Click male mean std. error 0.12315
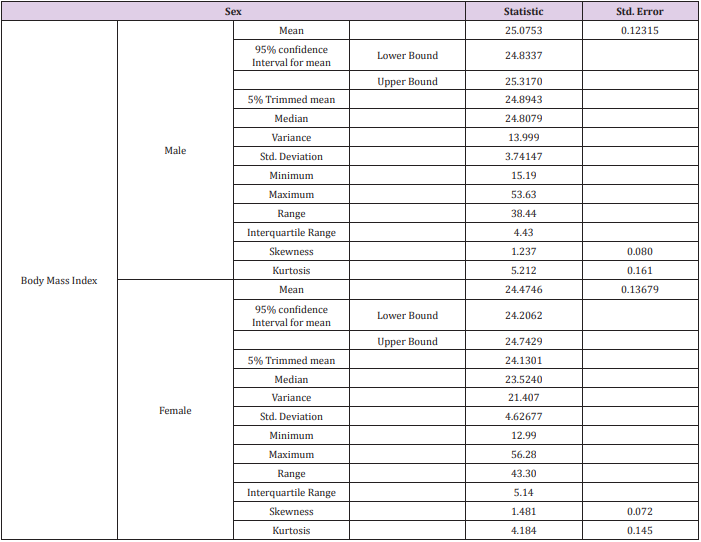The height and width of the screenshot is (542, 701). 640,30
